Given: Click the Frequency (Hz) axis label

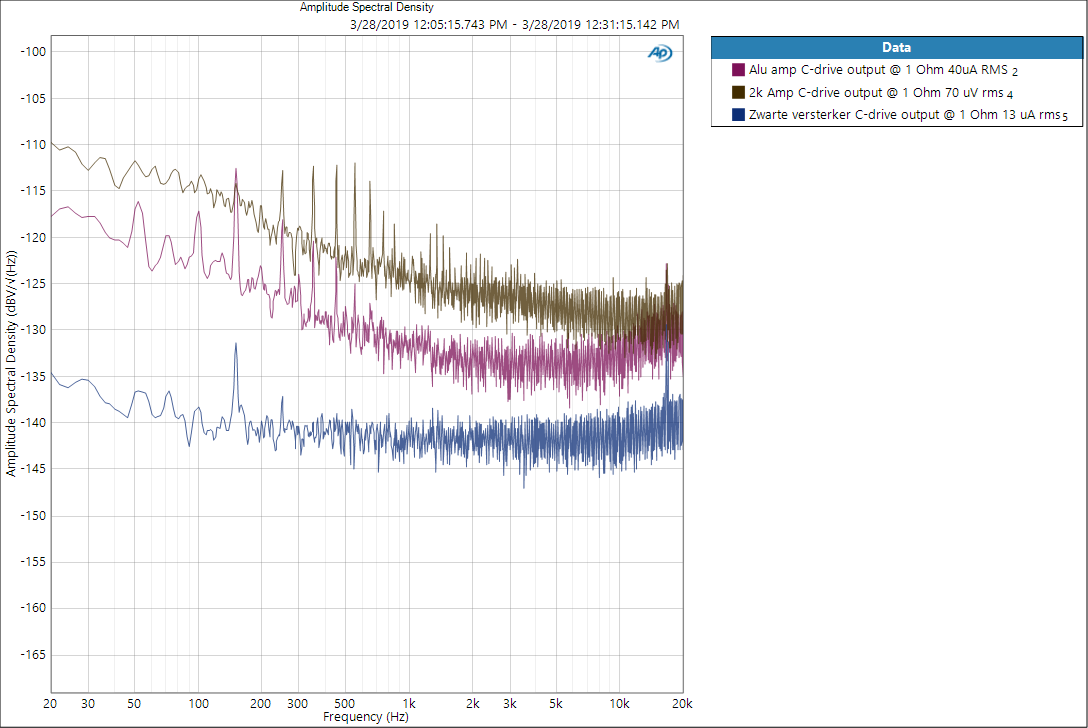Looking at the screenshot, I should (x=366, y=717).
